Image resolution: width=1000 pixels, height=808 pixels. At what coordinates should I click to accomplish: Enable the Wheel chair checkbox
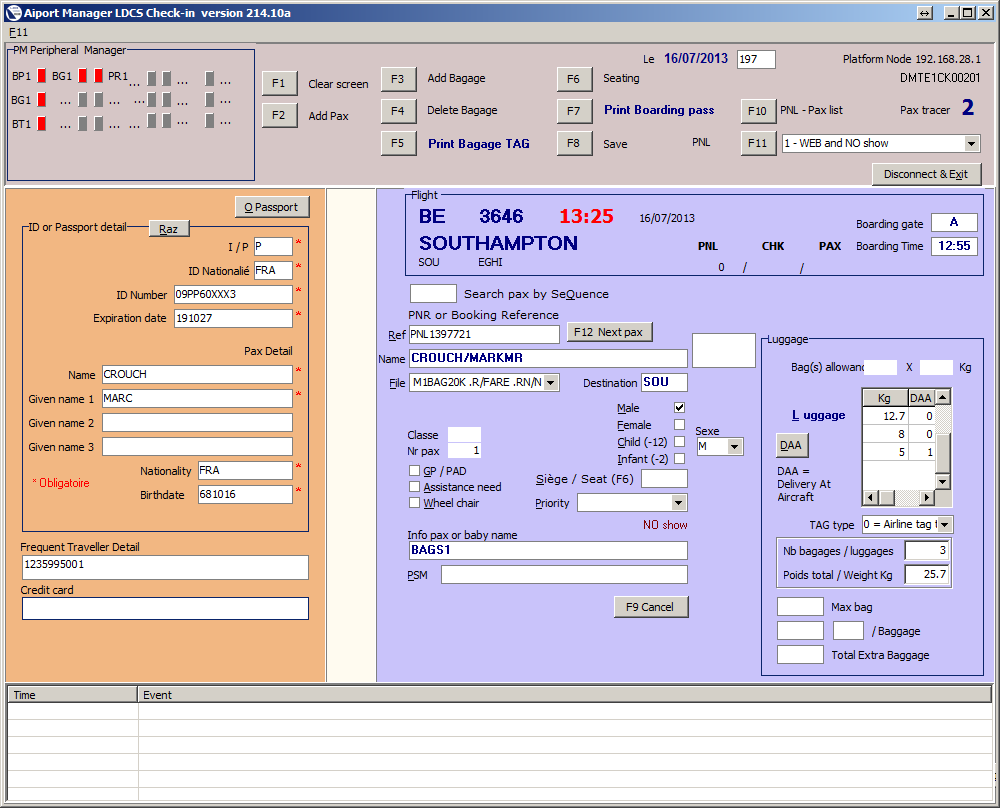pos(414,503)
